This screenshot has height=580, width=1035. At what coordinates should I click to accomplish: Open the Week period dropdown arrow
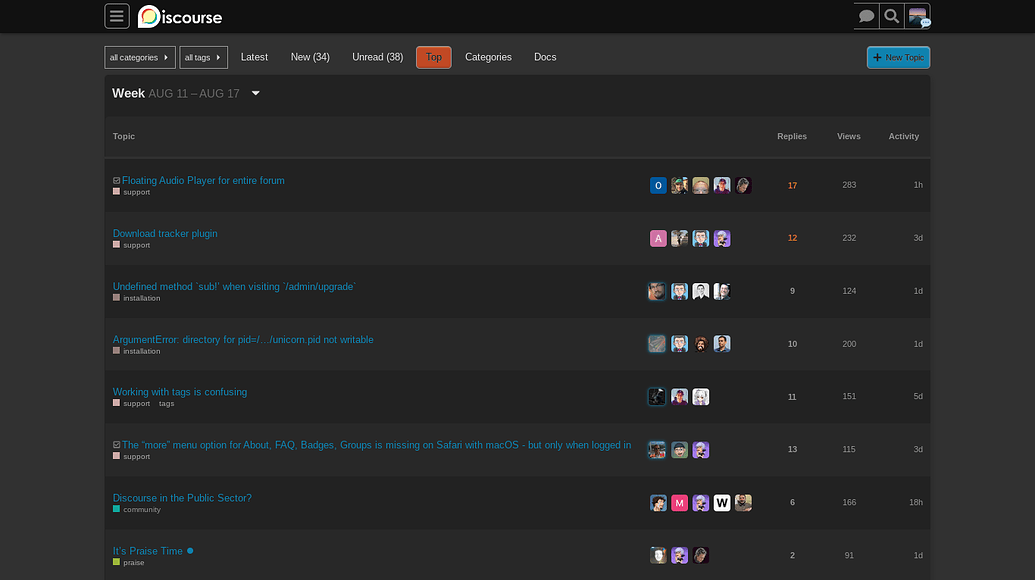click(256, 94)
